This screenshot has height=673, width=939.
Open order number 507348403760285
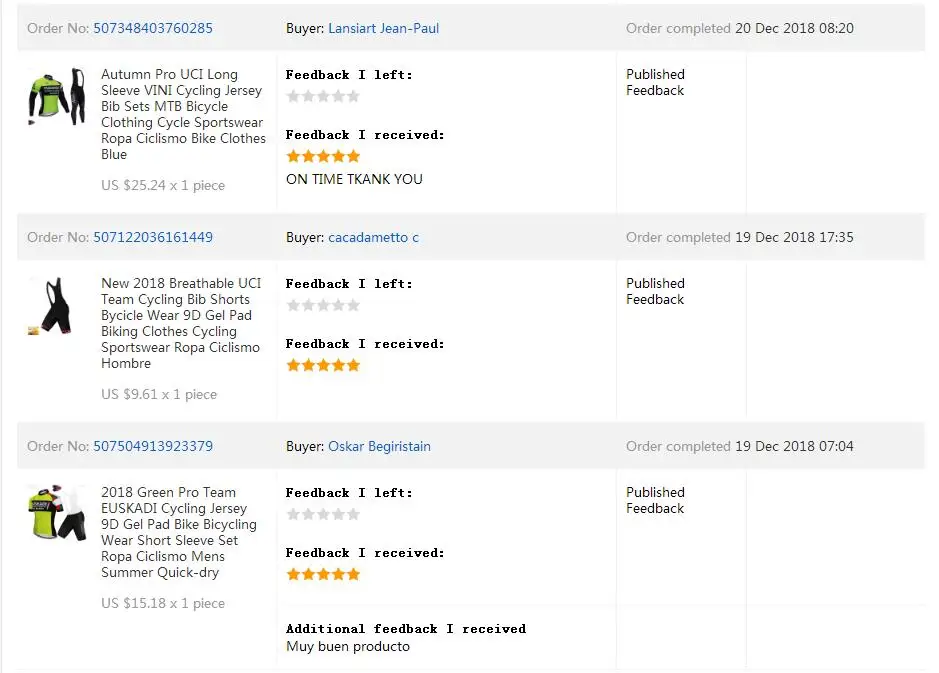[x=153, y=28]
